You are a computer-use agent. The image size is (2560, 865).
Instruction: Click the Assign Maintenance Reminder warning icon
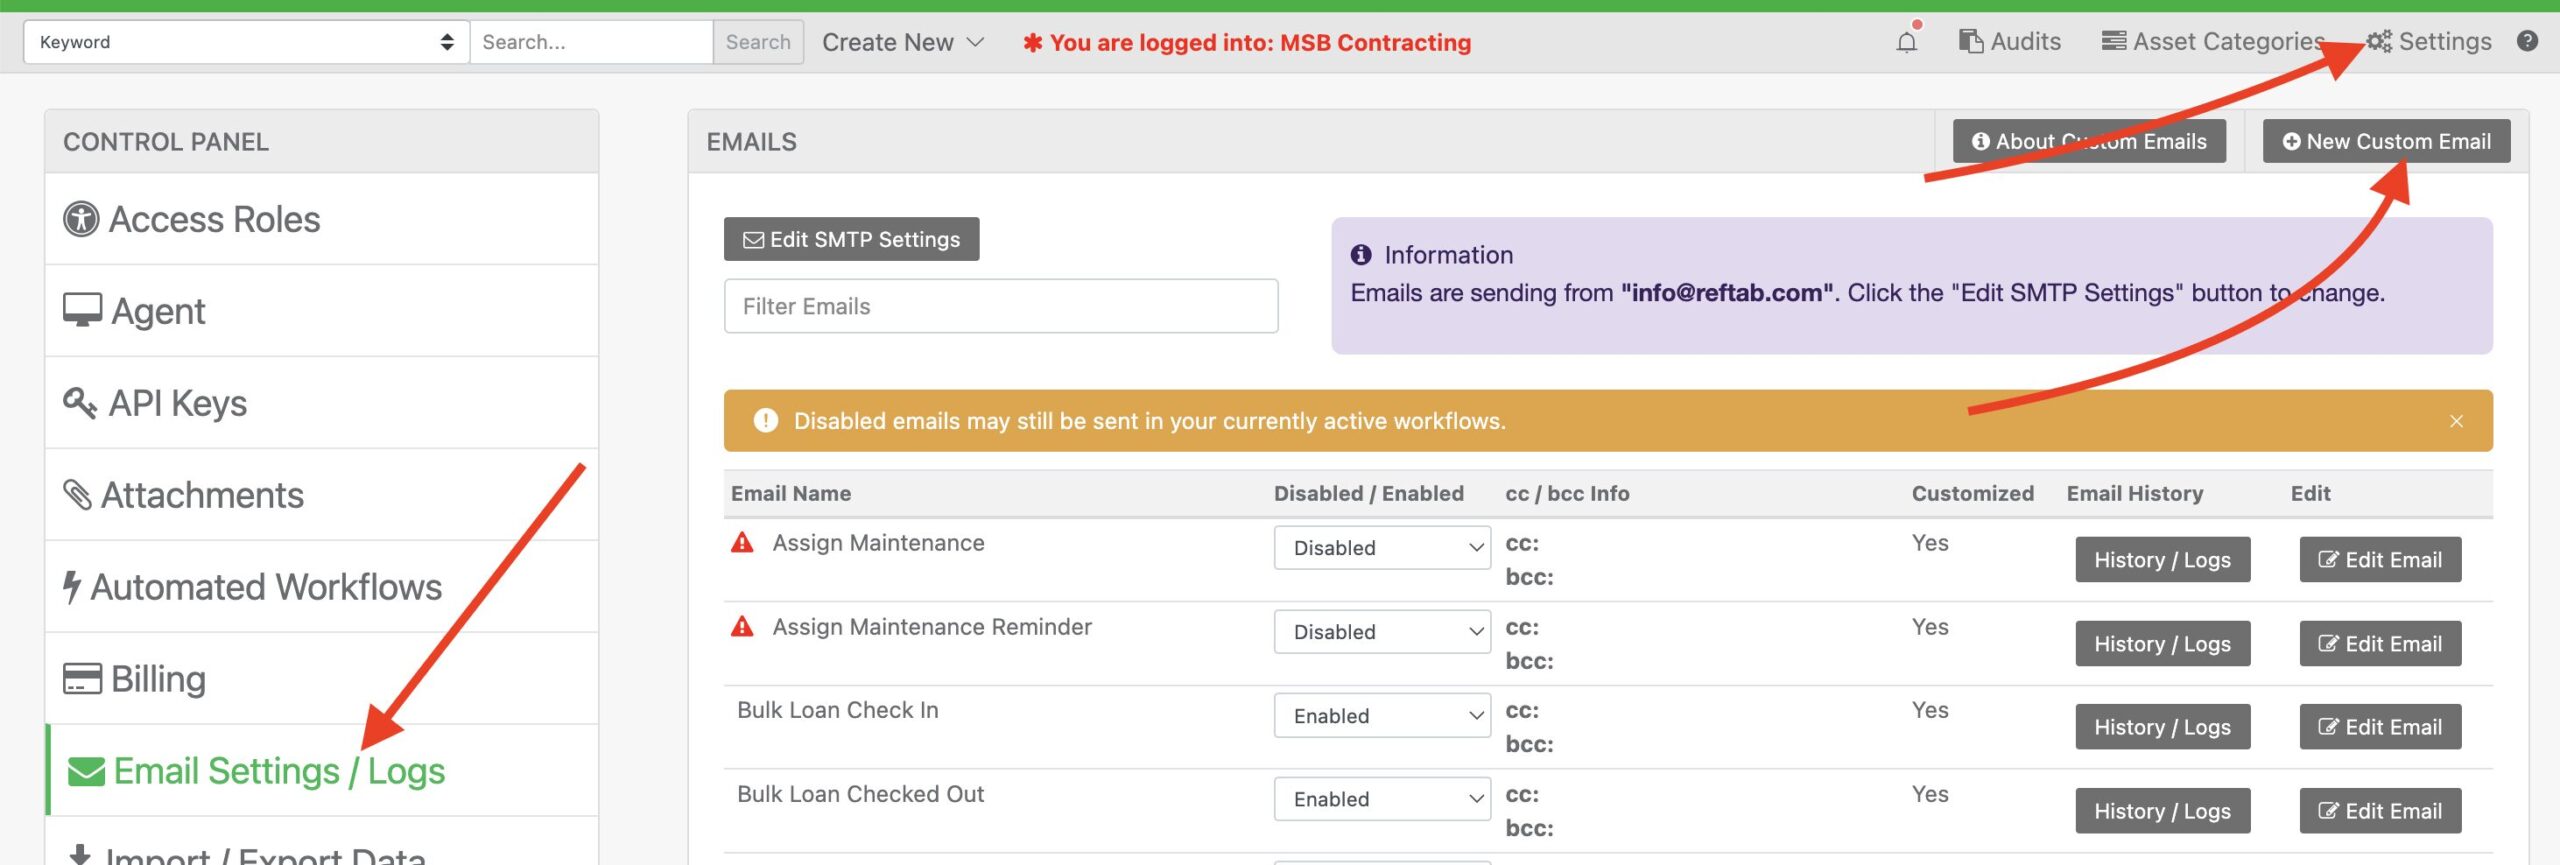742,627
